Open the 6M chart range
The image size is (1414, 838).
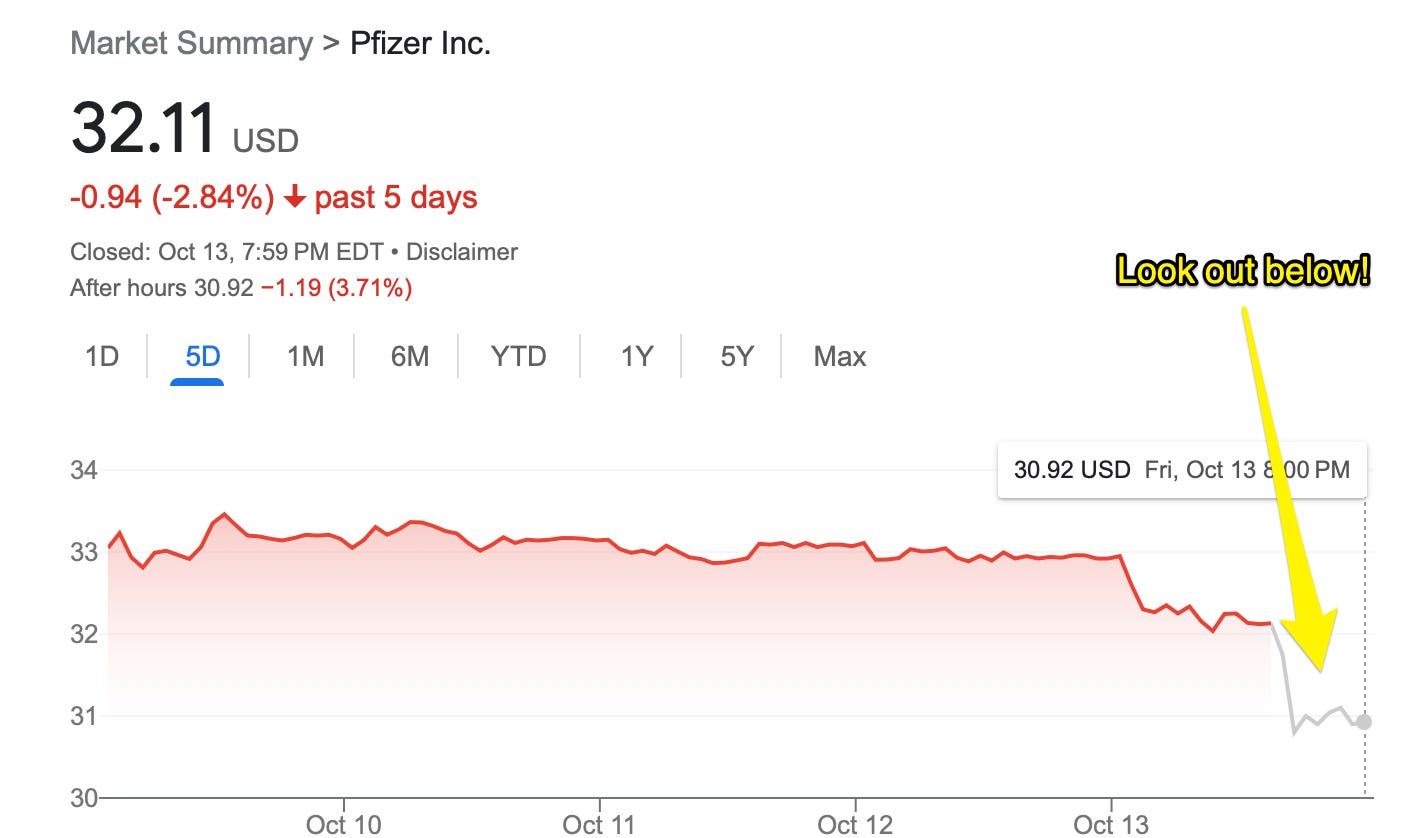tap(409, 356)
